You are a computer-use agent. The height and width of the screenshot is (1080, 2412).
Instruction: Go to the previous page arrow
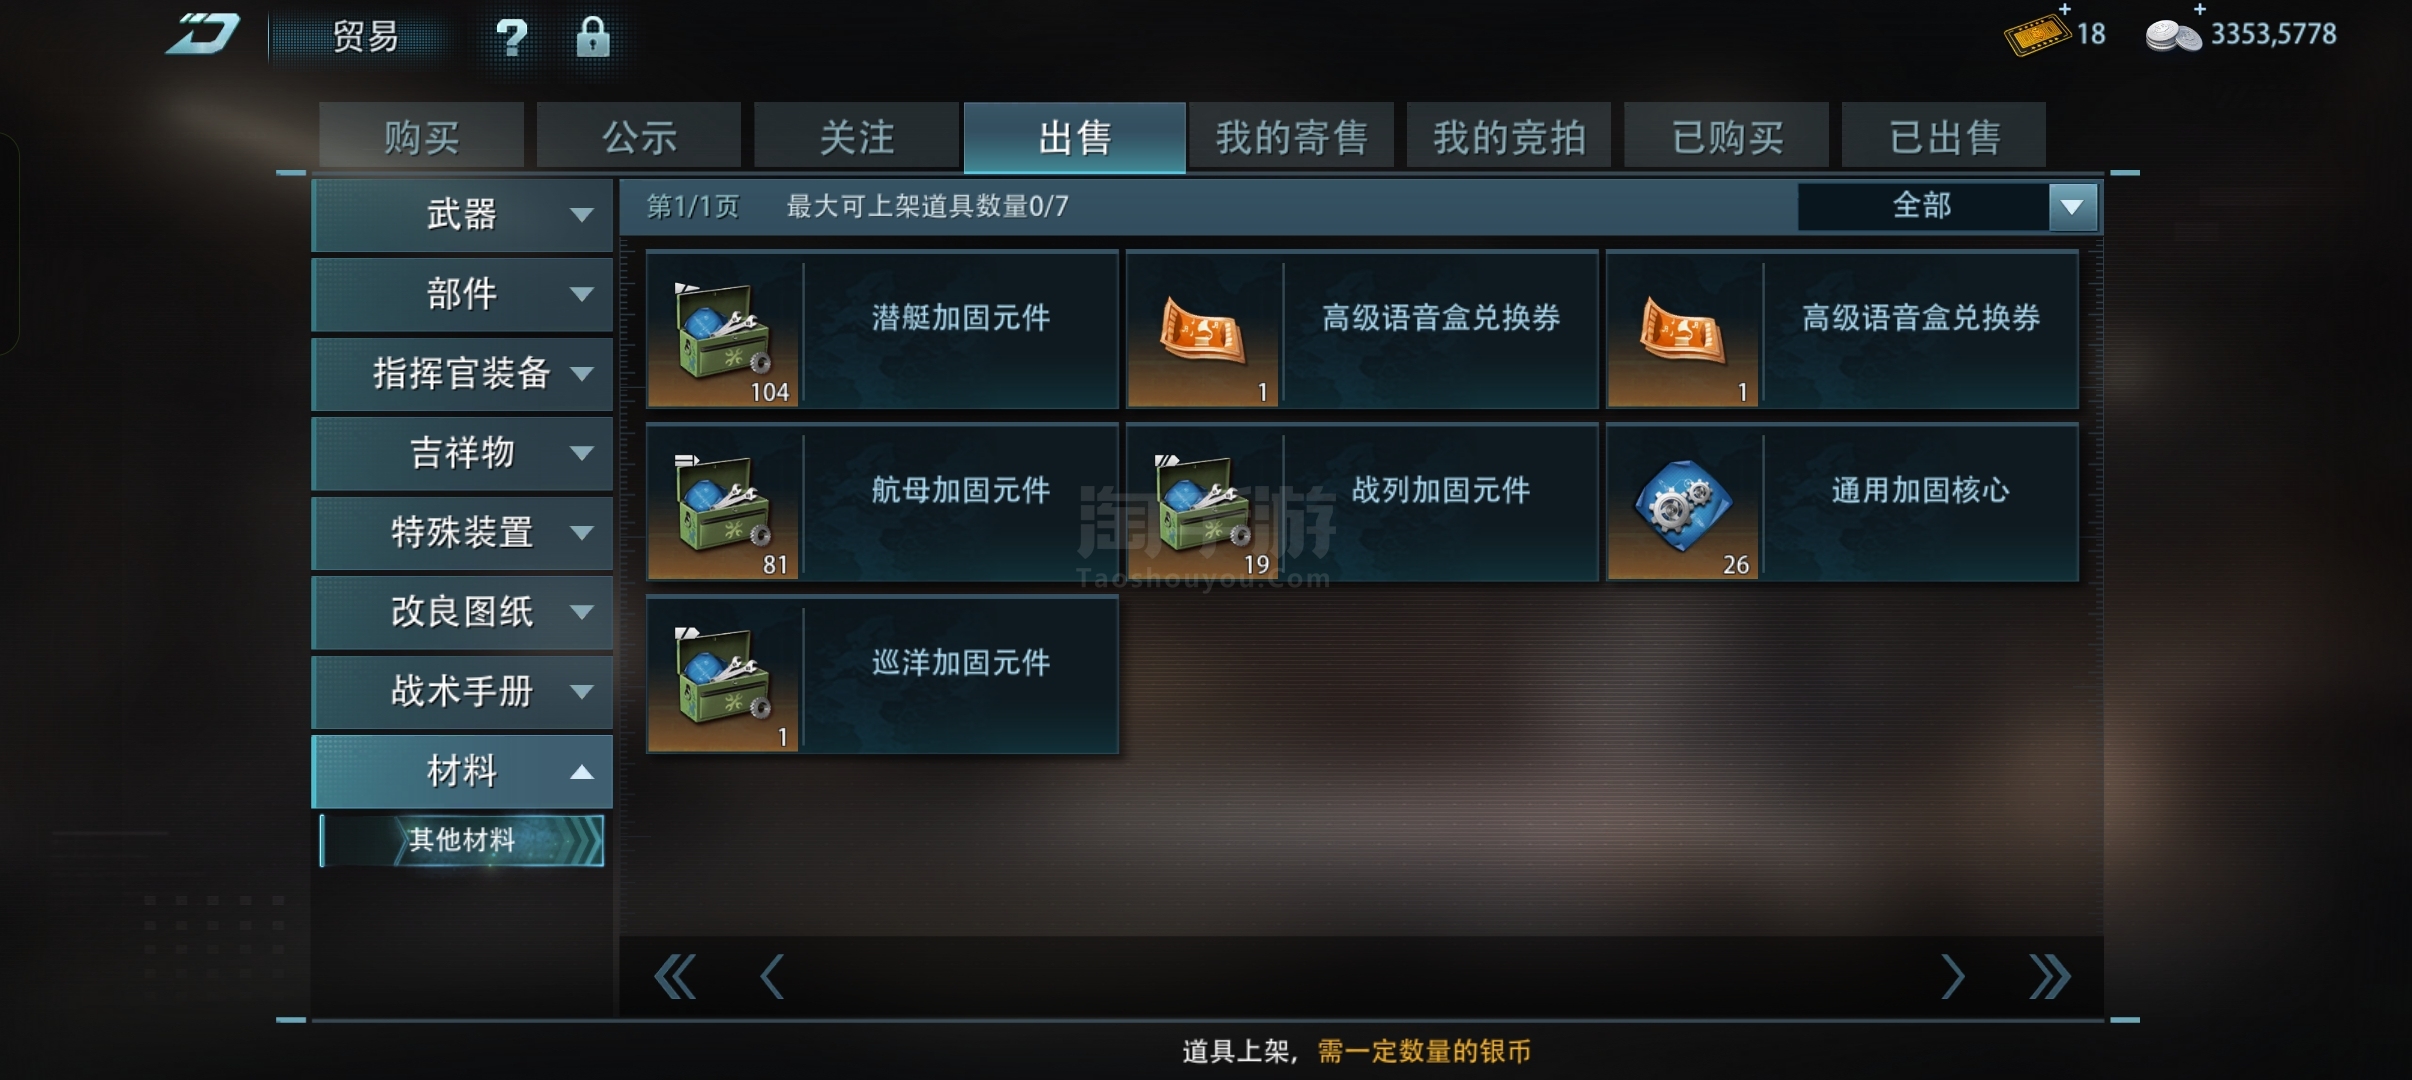pos(772,976)
